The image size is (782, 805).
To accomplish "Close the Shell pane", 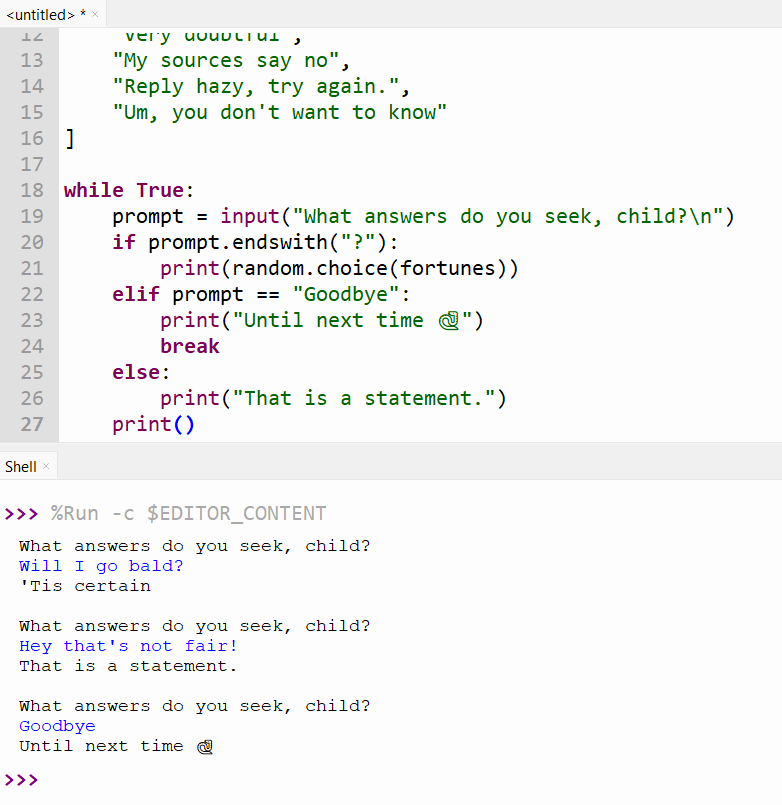I will tap(47, 466).
